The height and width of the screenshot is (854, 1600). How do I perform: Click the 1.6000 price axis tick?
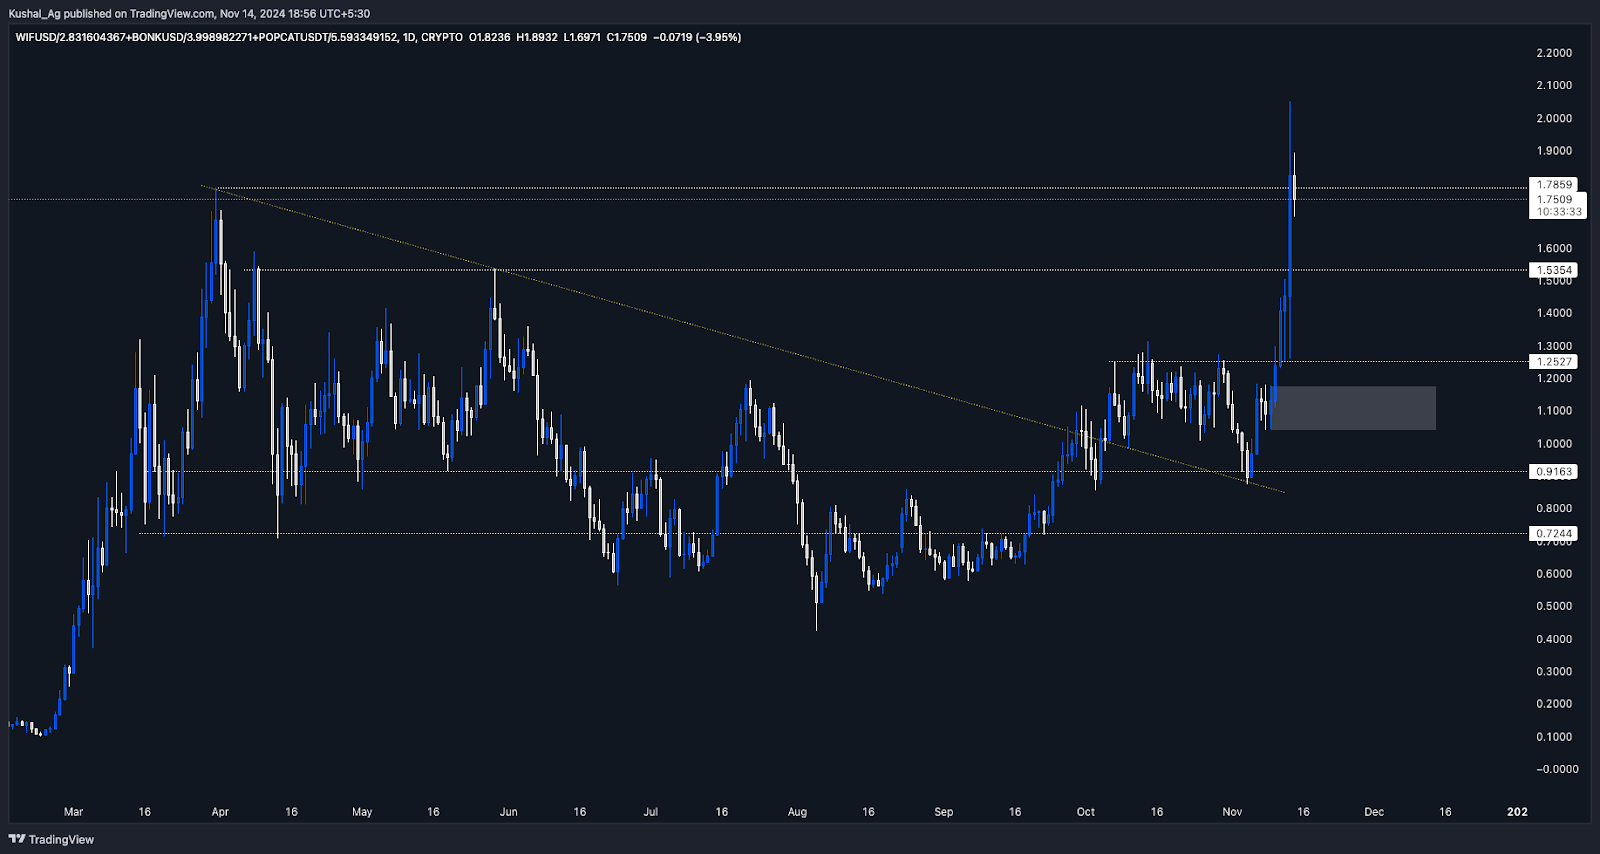click(x=1554, y=249)
